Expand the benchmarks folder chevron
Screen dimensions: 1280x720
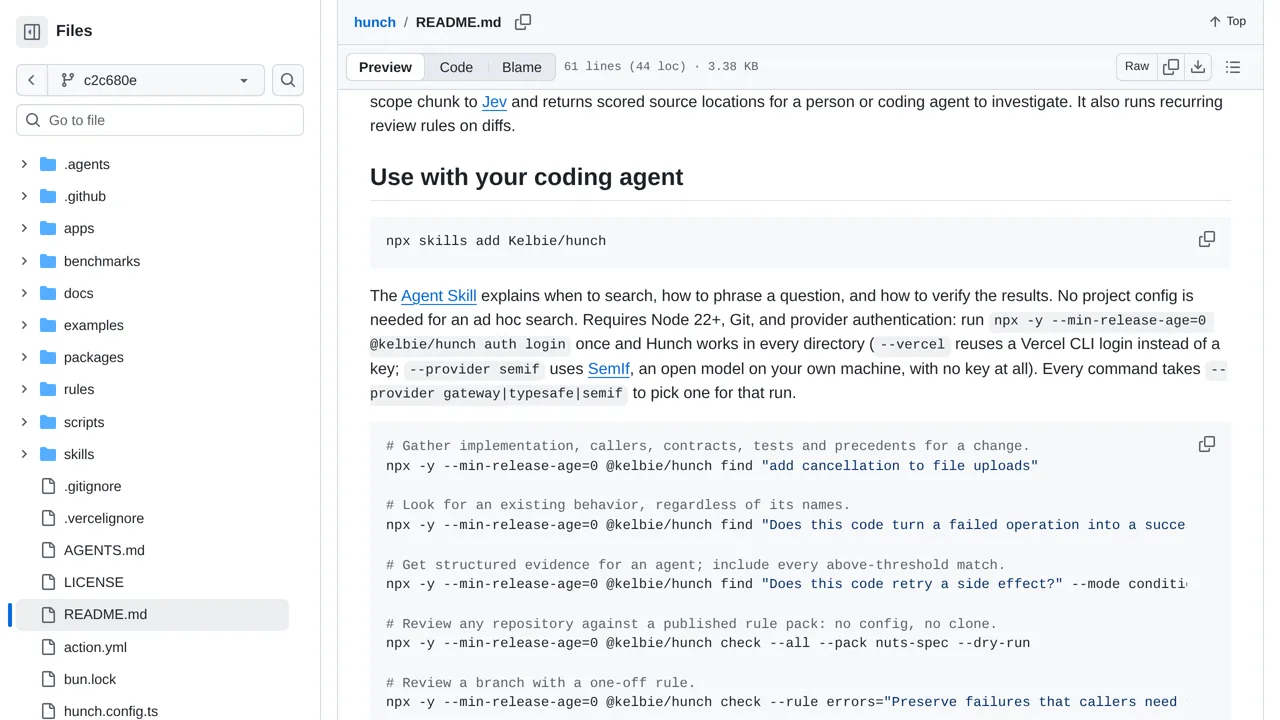click(24, 261)
